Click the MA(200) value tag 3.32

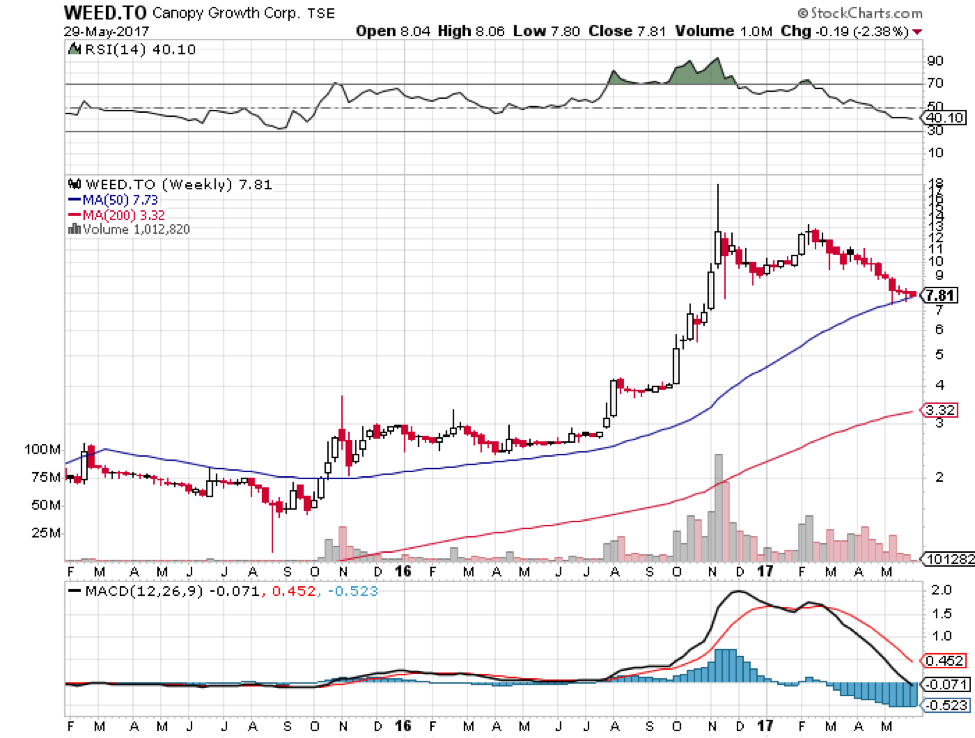click(940, 410)
